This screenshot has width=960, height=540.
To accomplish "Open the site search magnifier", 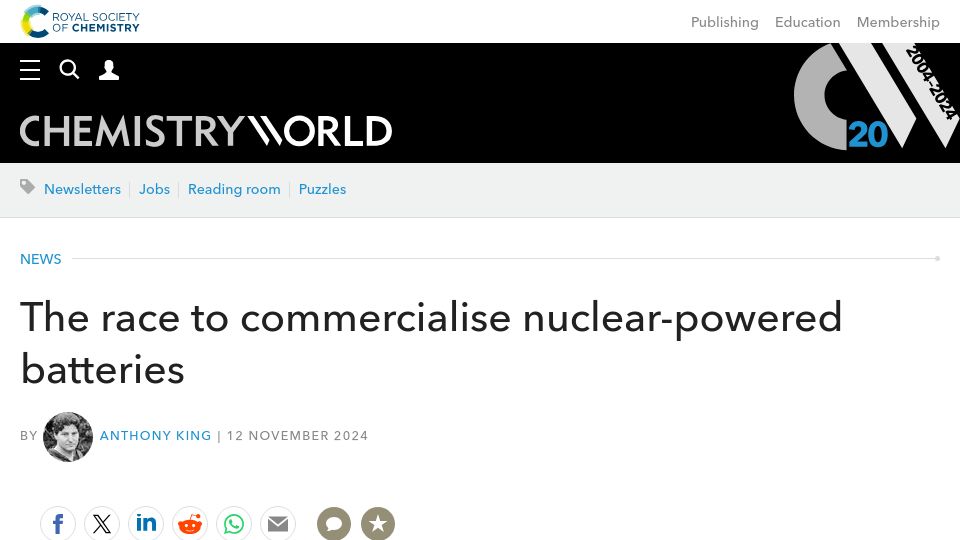I will tap(69, 70).
